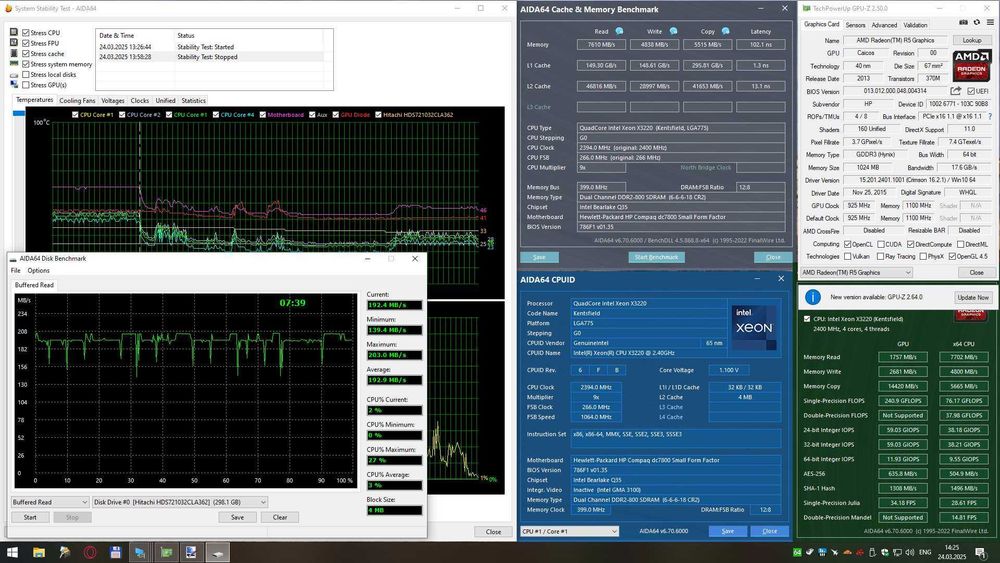
Task: Click the AMD Radeon Graphics logo
Action: pos(971,64)
